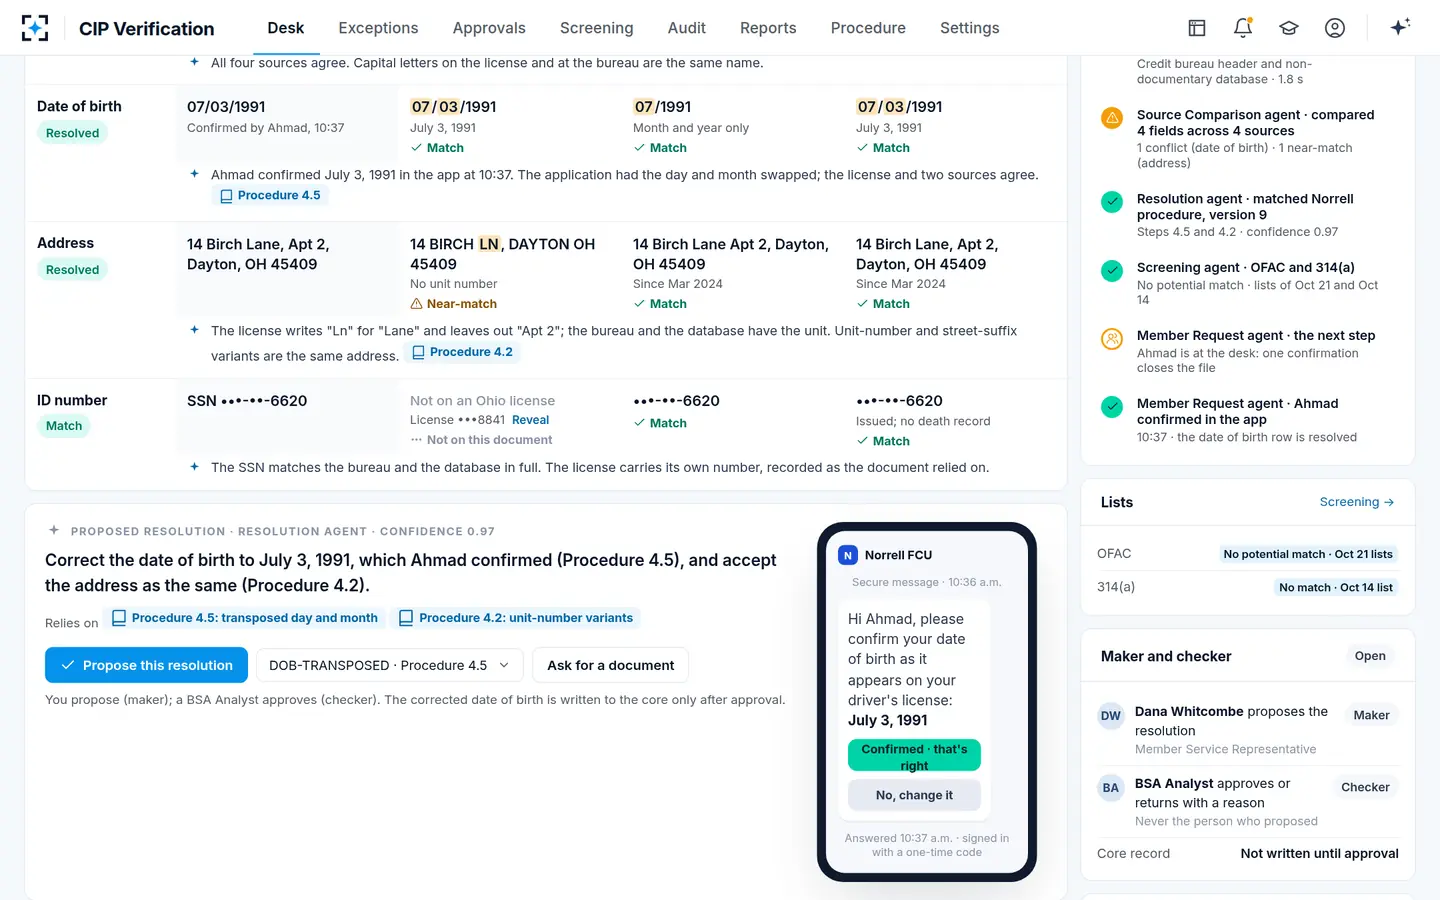Click the Near-match warning under address

453,304
